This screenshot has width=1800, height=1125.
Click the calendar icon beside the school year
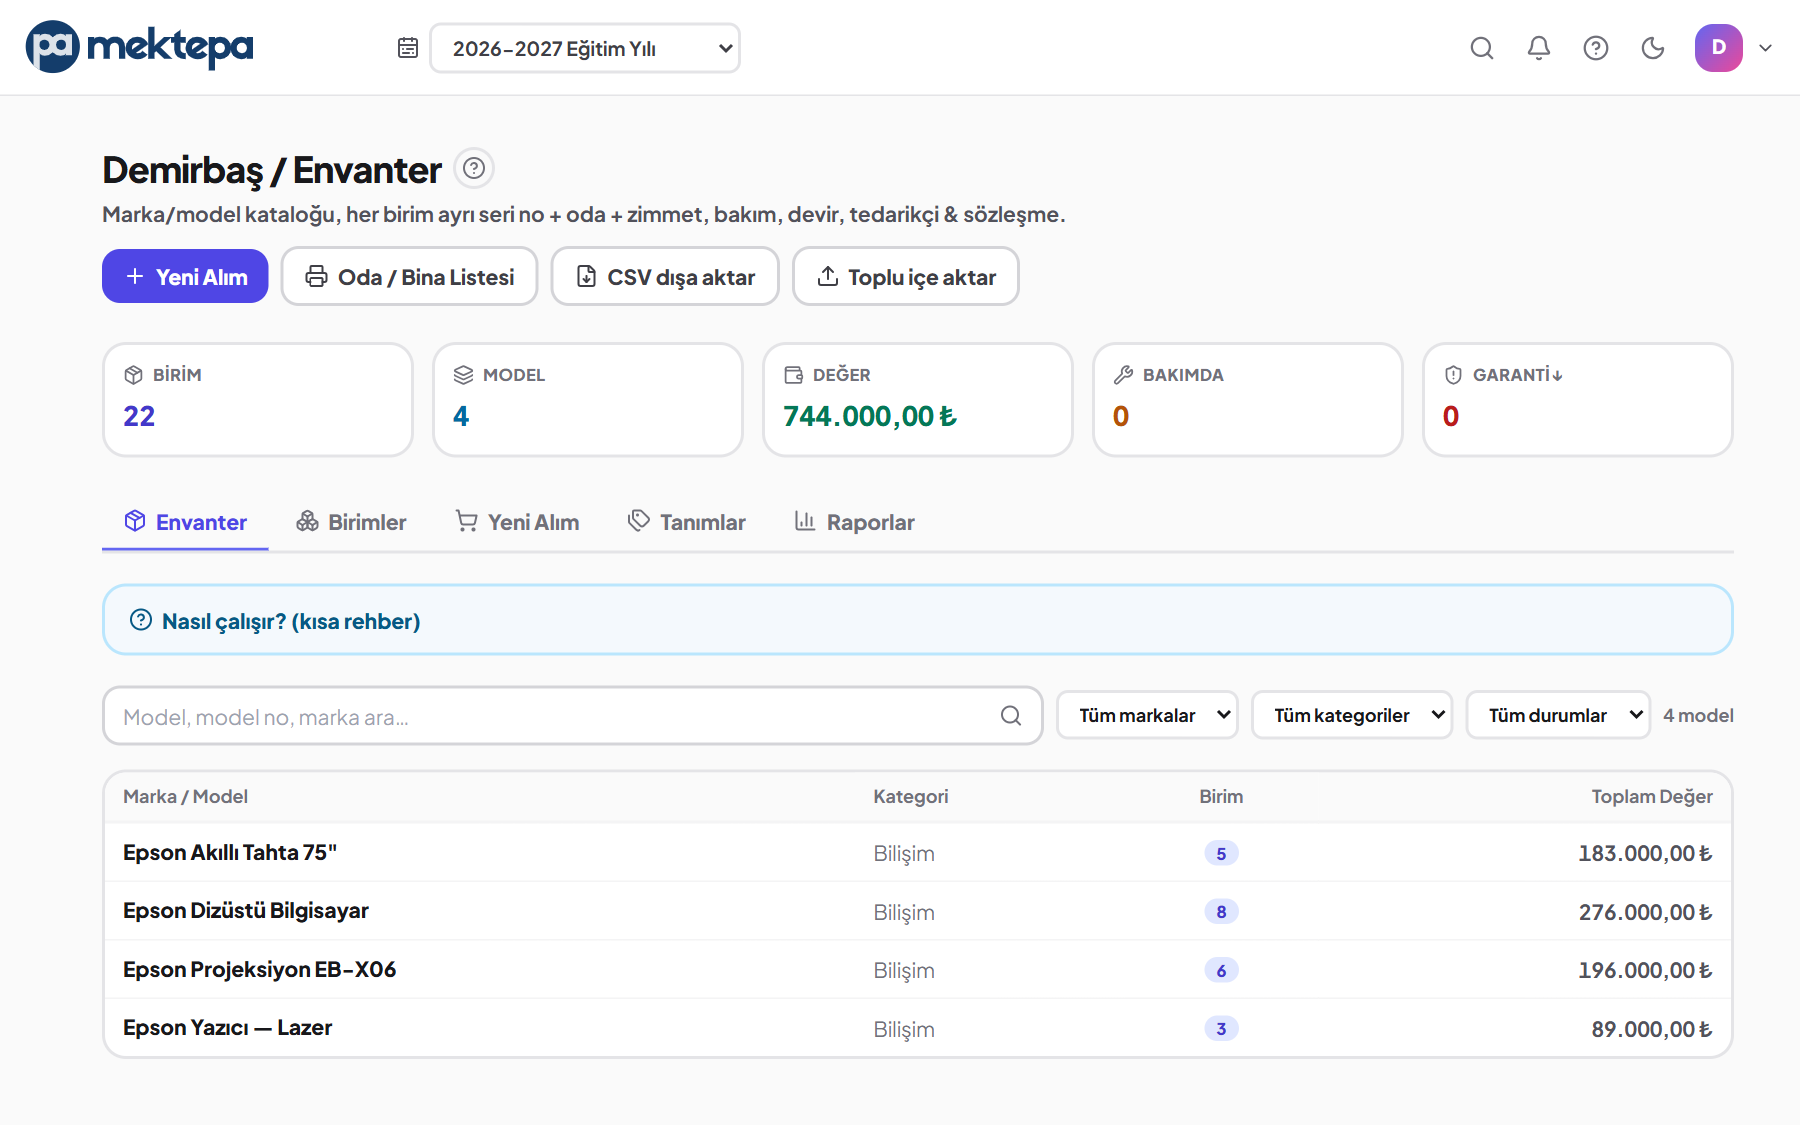click(x=408, y=48)
